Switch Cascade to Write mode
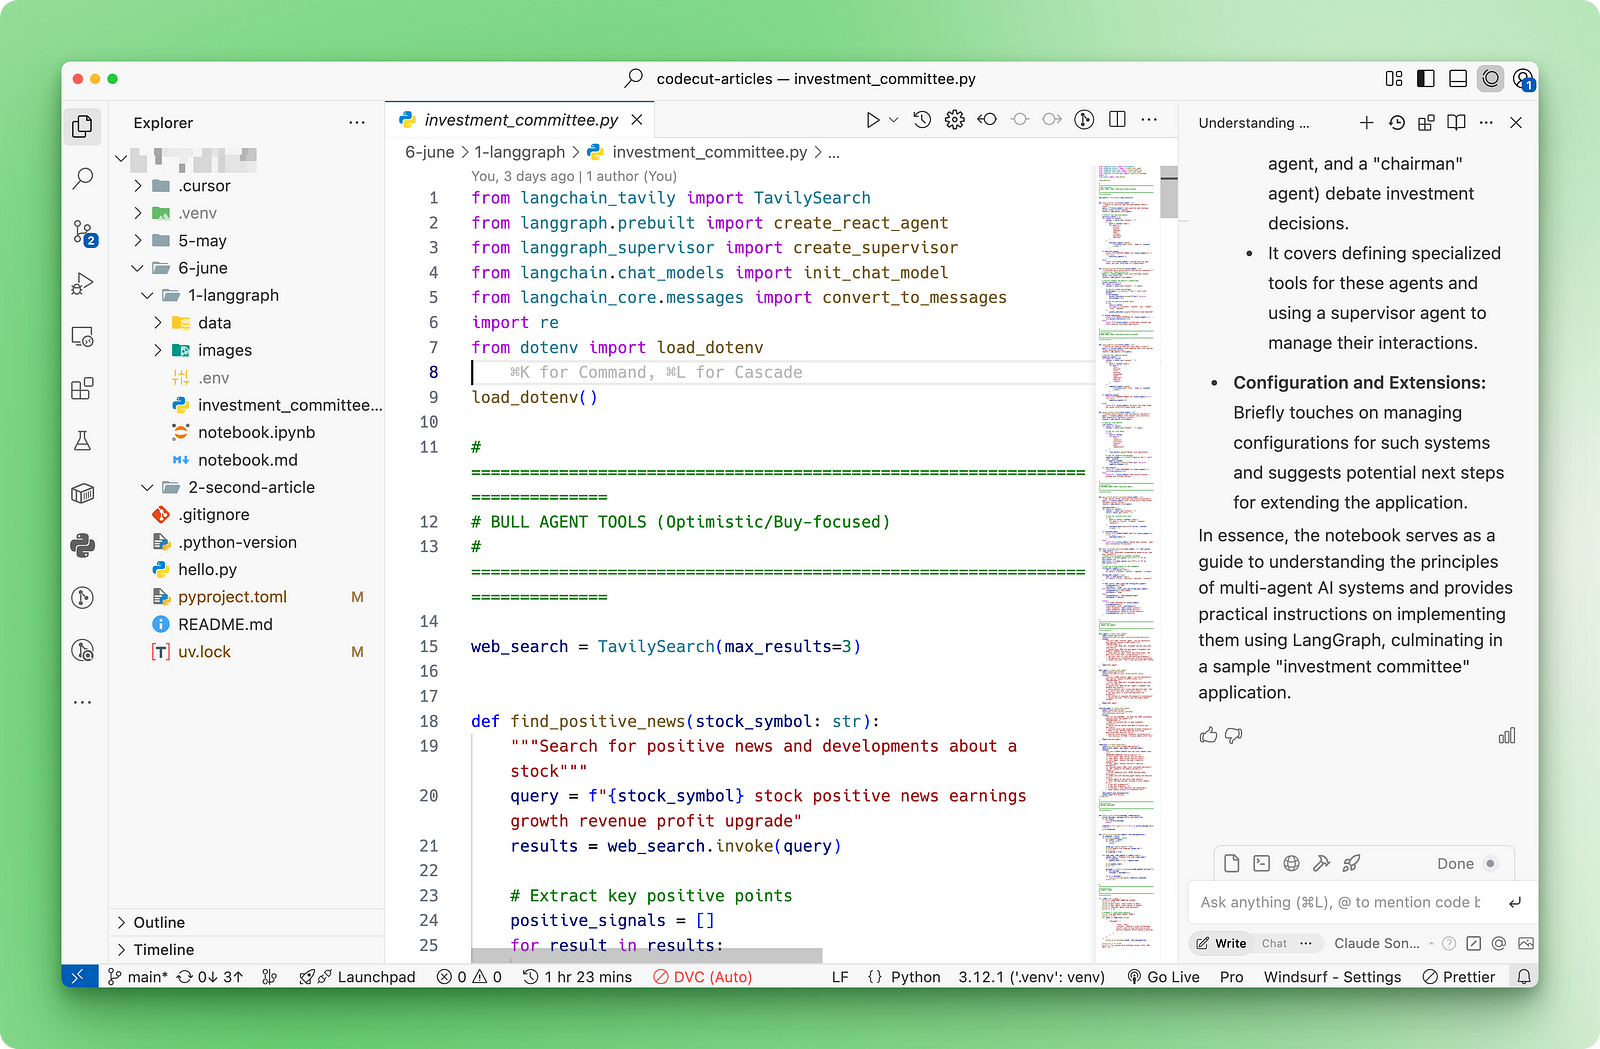The width and height of the screenshot is (1600, 1049). pos(1221,943)
